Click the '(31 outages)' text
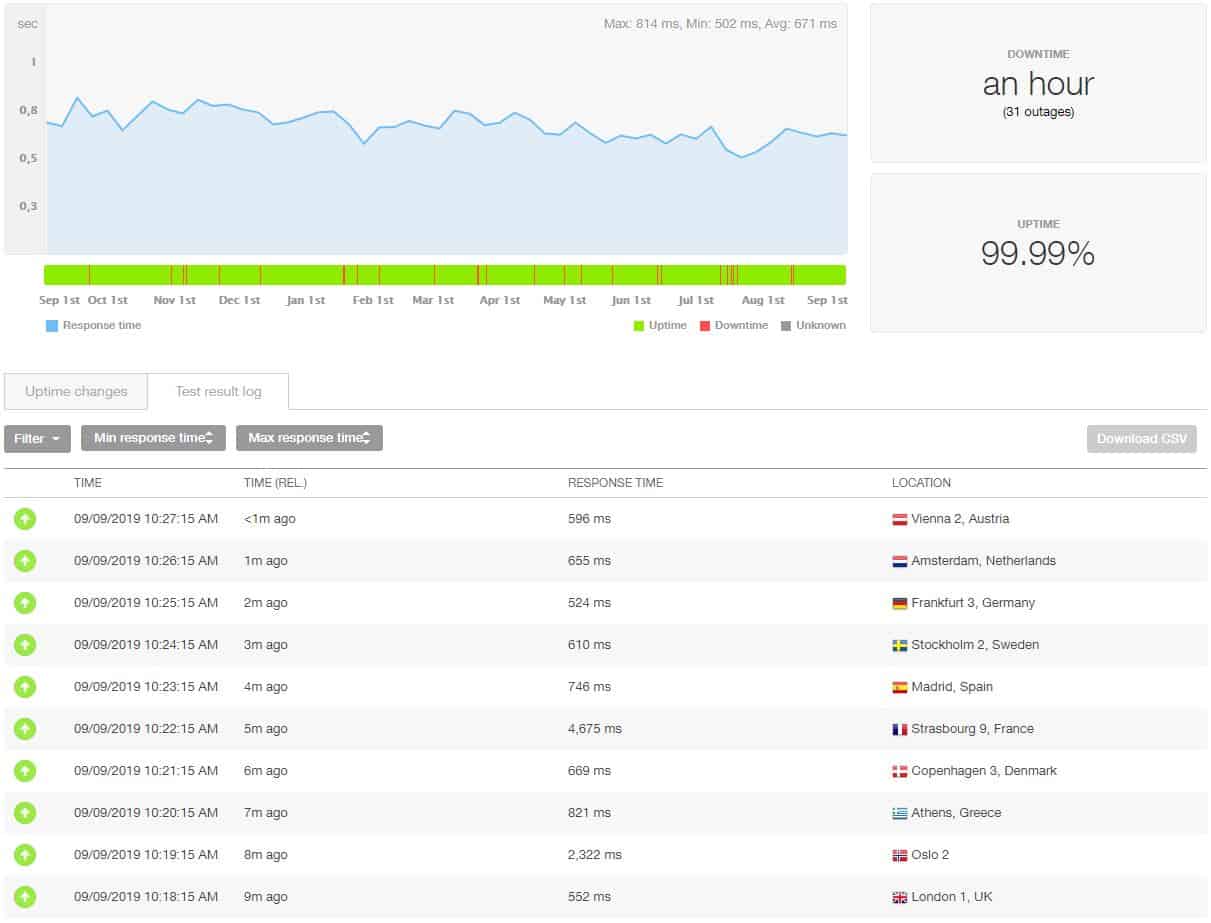Viewport: 1211px width, 923px height. click(1038, 112)
